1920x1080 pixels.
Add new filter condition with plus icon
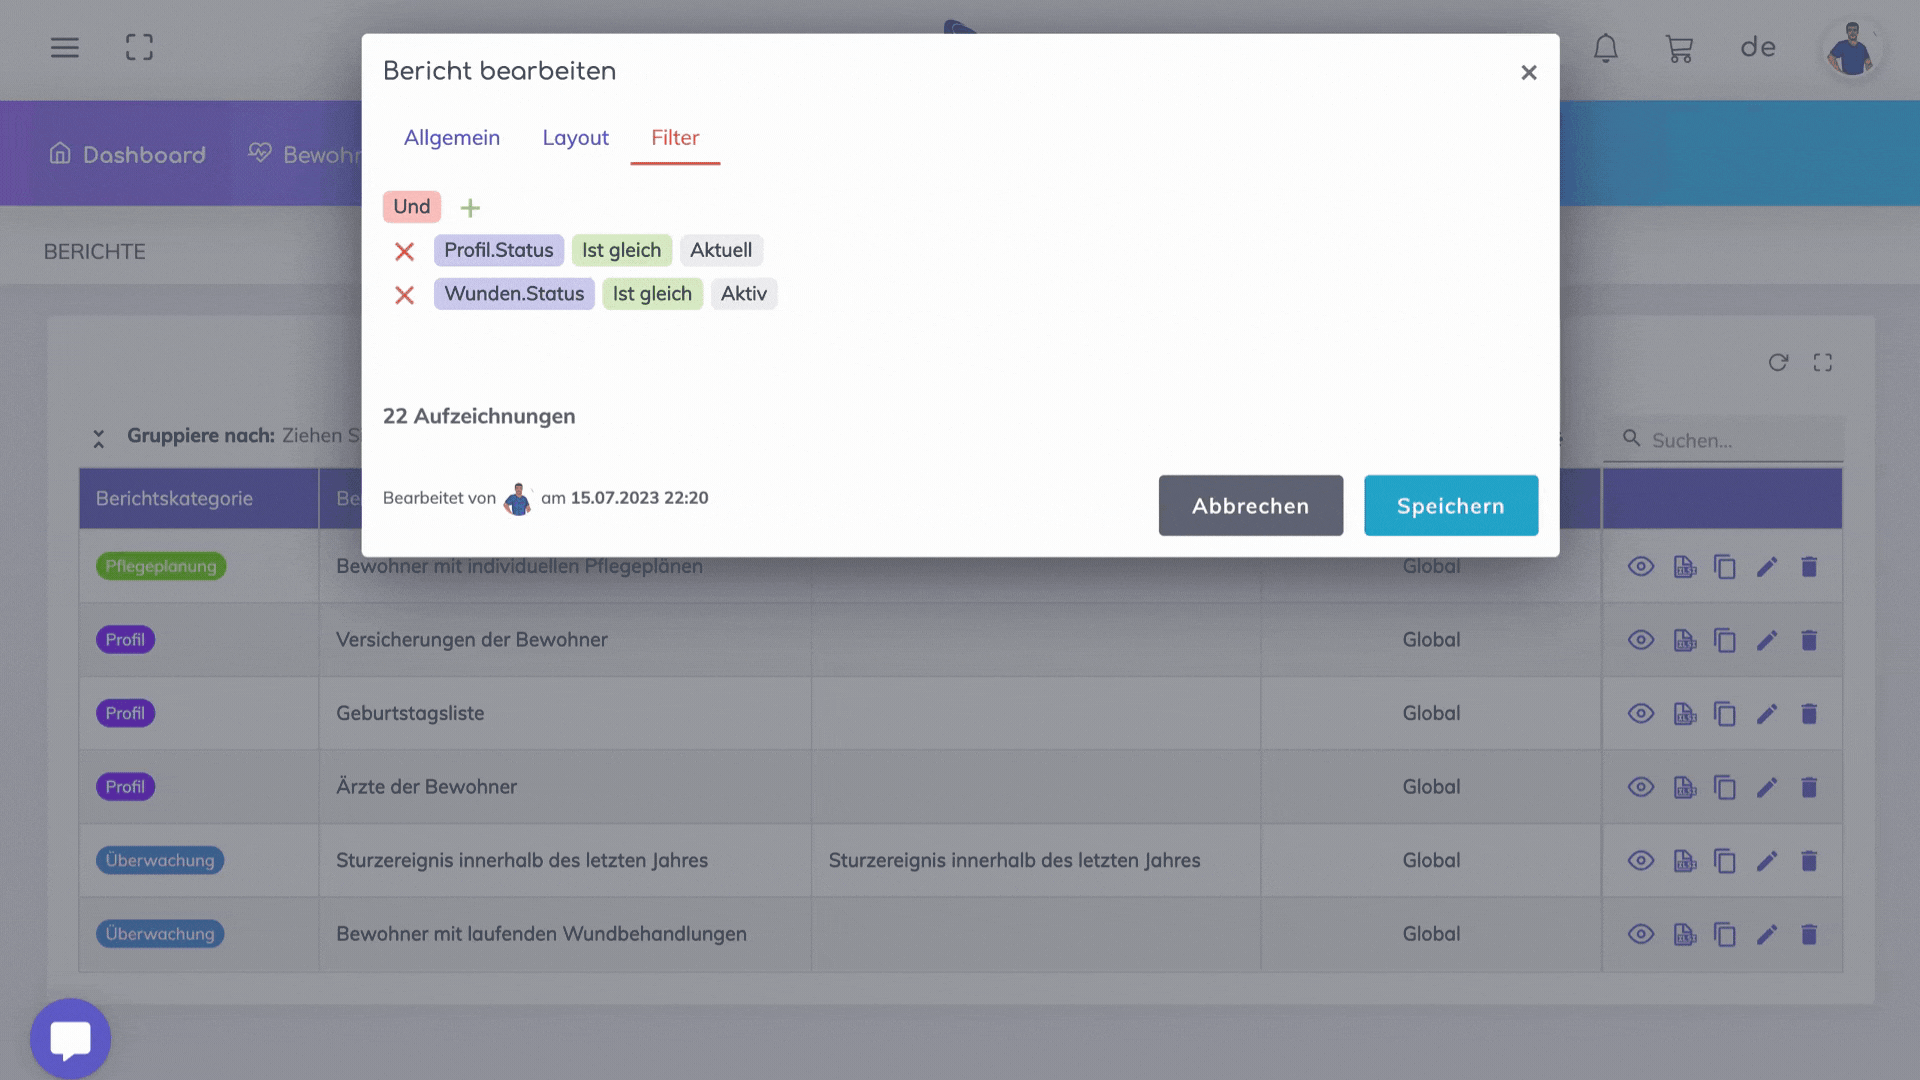pos(470,208)
